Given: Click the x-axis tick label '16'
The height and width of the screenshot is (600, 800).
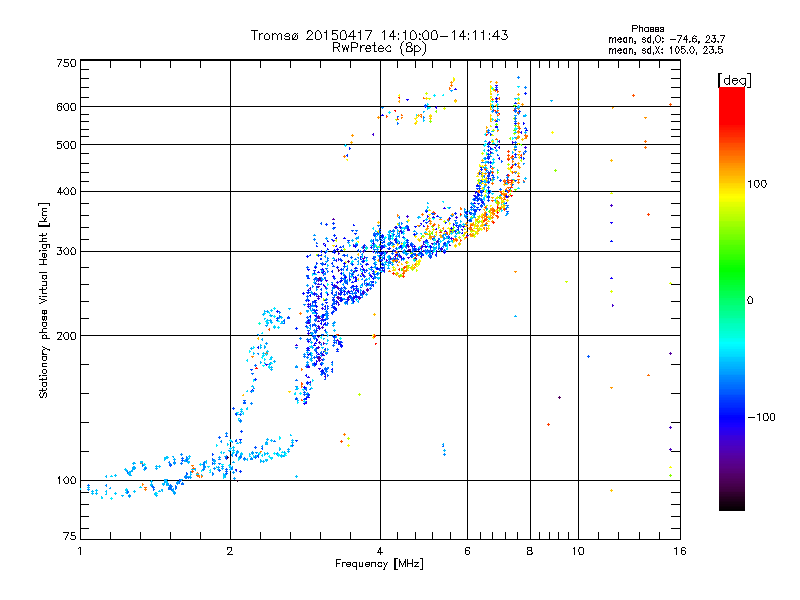Looking at the screenshot, I should click(680, 551).
